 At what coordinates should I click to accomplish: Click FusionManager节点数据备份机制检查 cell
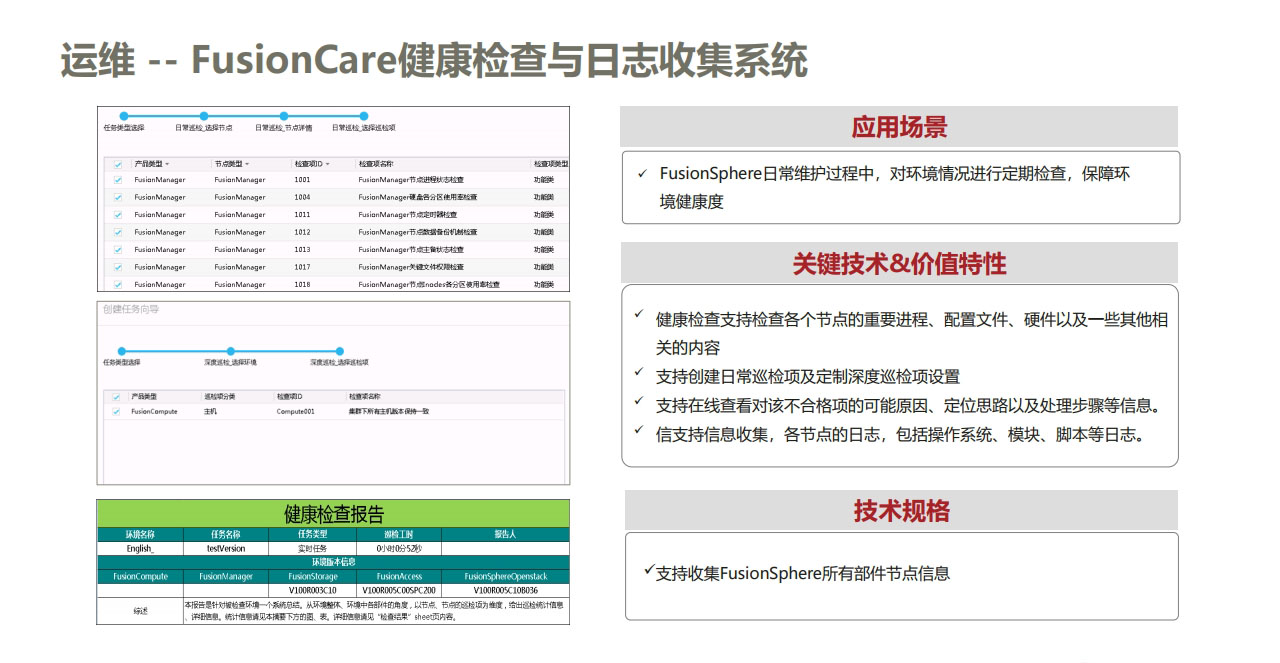(418, 232)
